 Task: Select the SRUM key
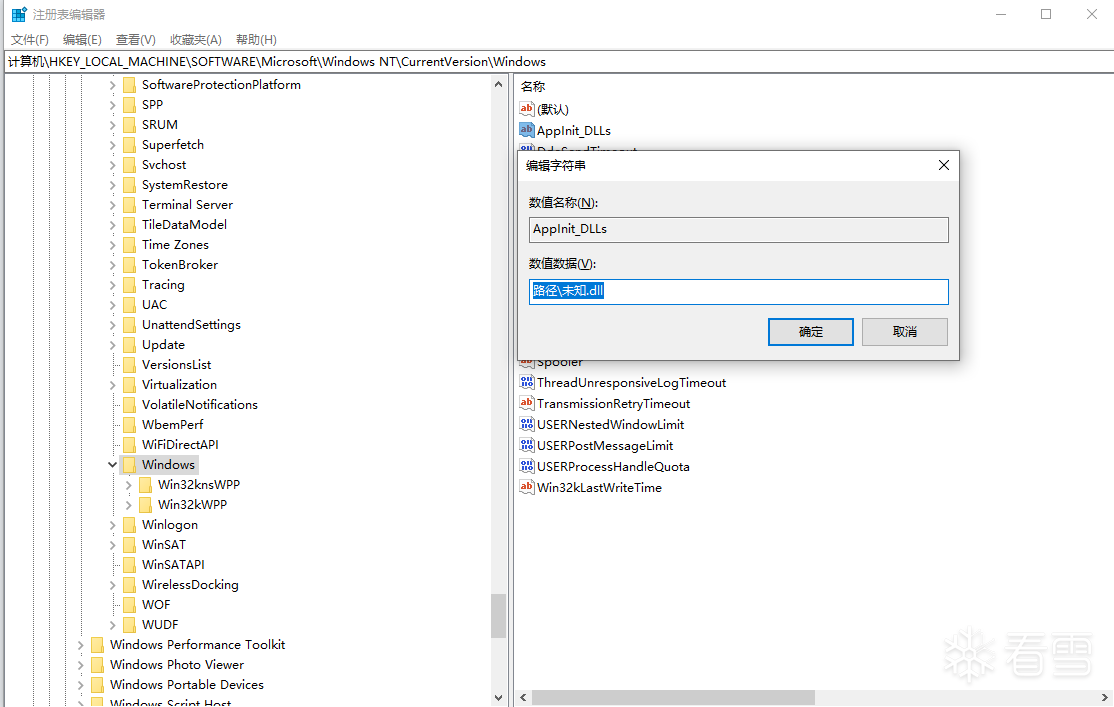click(x=160, y=125)
